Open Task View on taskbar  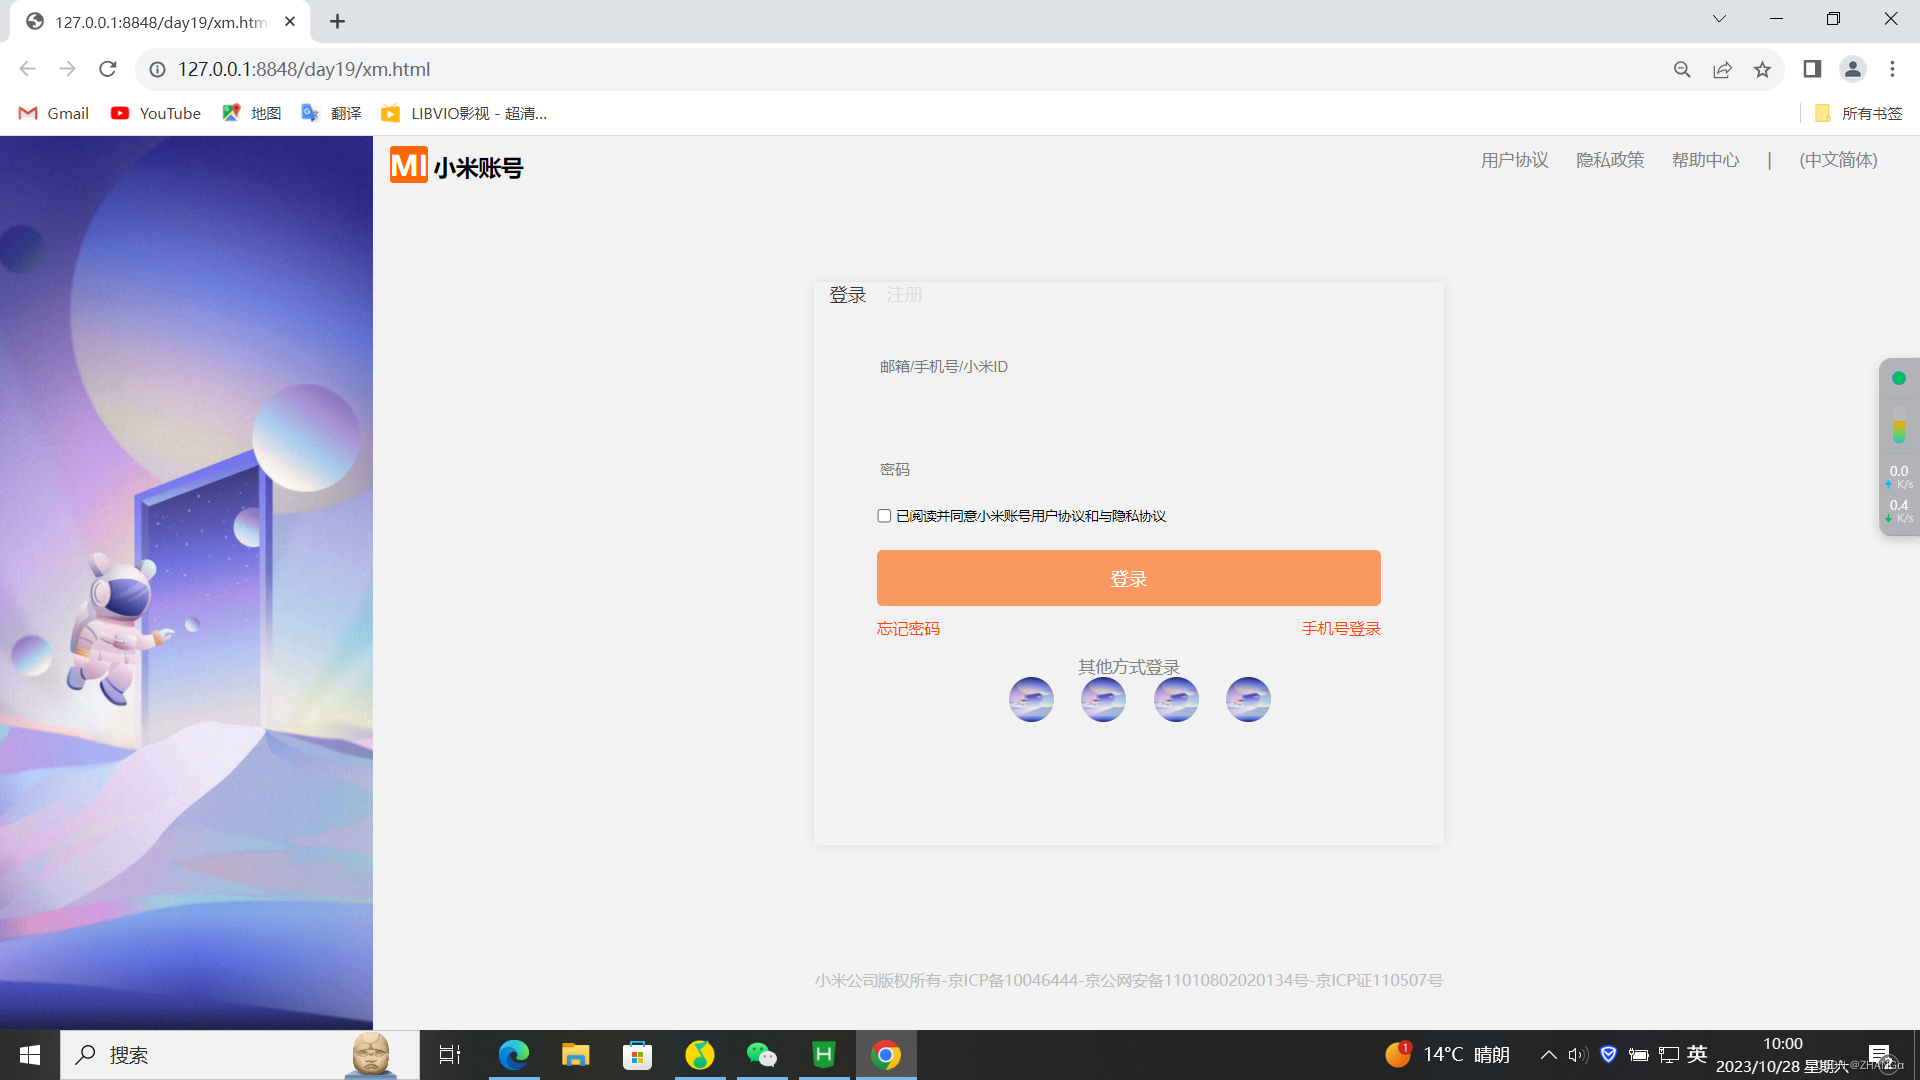point(450,1055)
